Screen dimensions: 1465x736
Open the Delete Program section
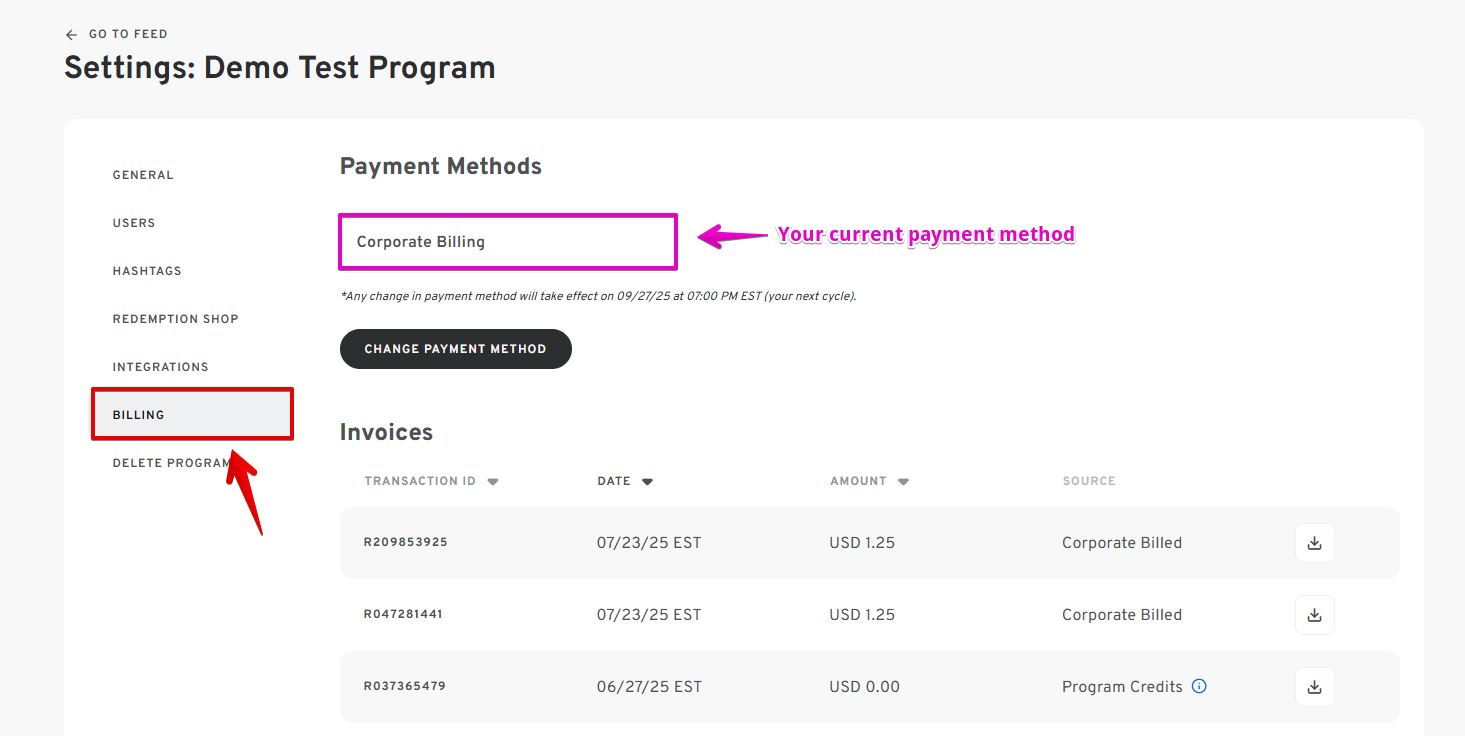(171, 463)
